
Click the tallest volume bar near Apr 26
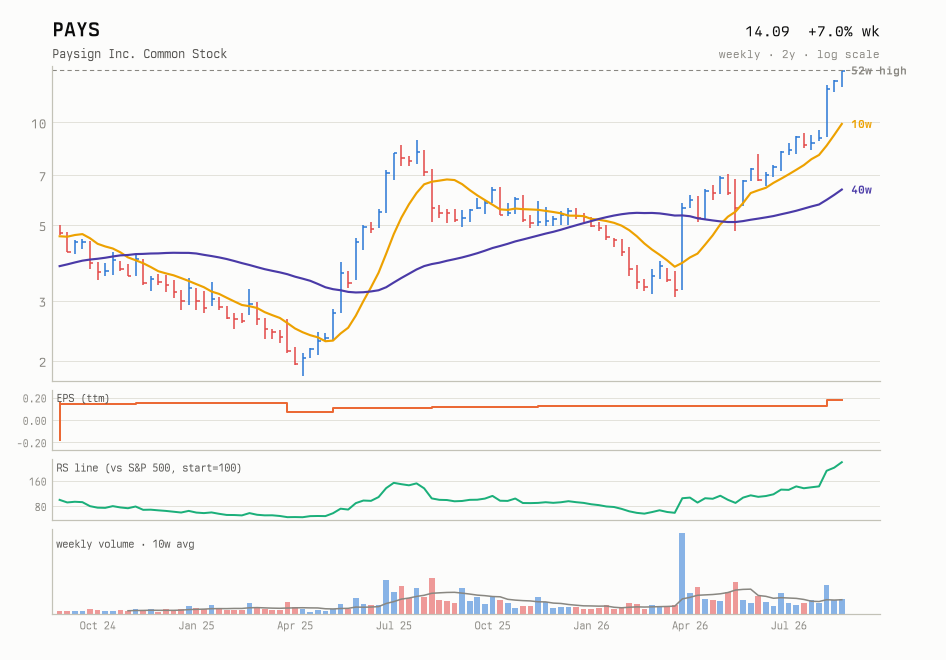point(682,574)
